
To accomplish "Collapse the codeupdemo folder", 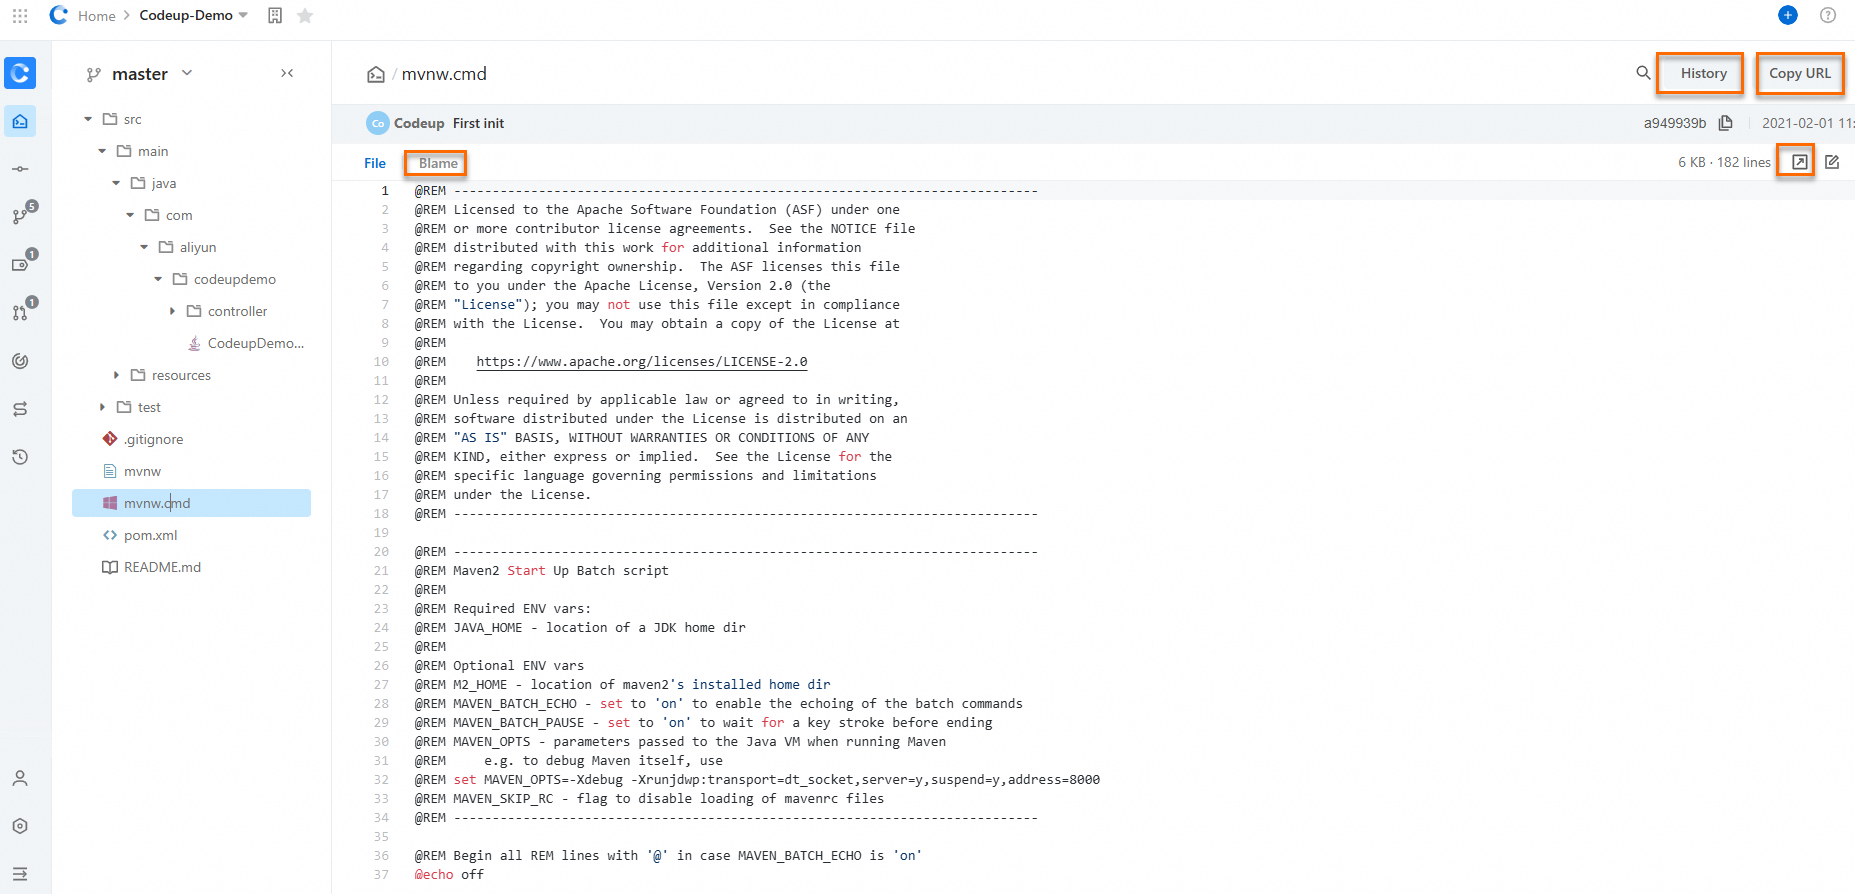I will click(158, 279).
